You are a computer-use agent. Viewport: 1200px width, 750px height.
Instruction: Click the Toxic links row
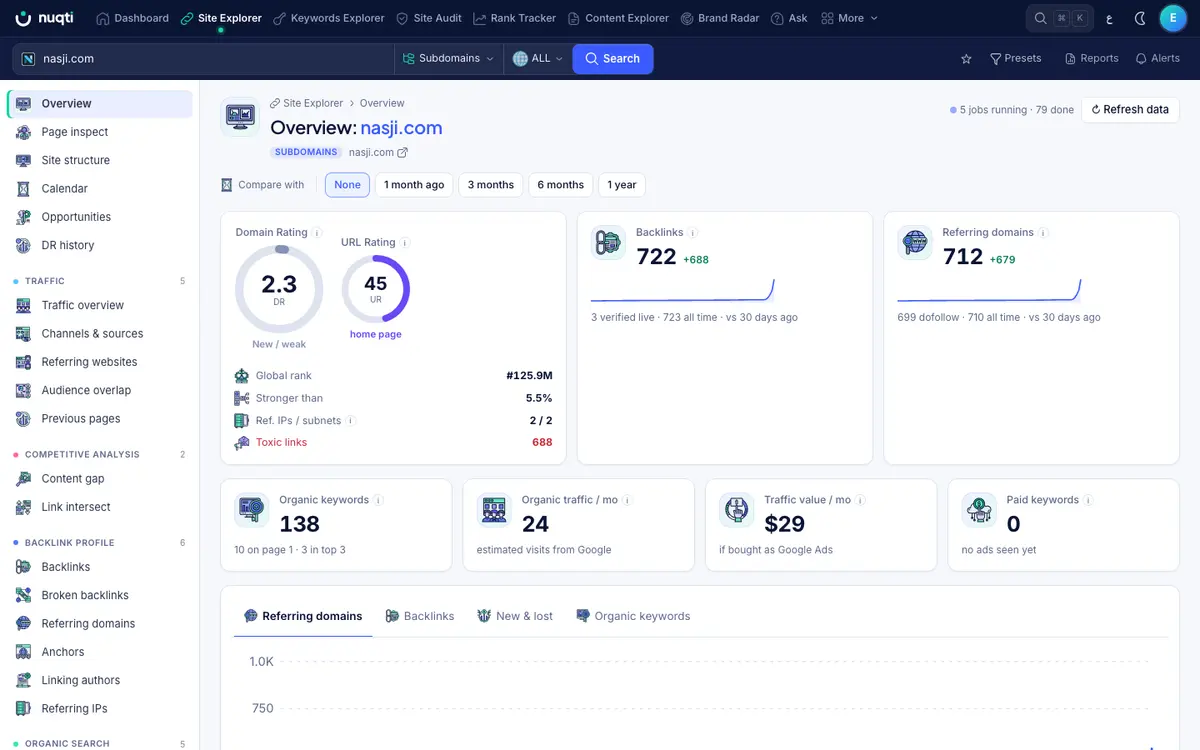(x=393, y=443)
